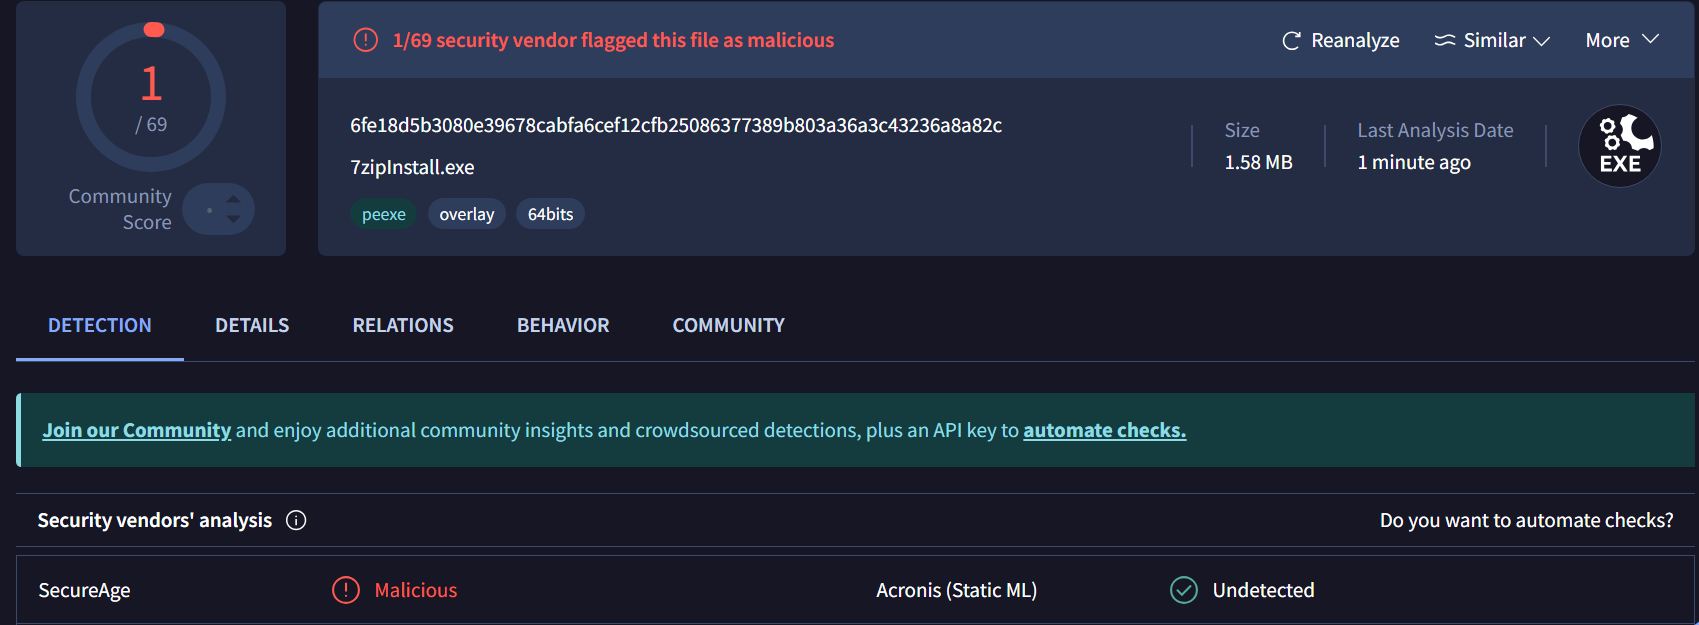This screenshot has width=1699, height=625.
Task: Open the automate checks link
Action: tap(1104, 430)
